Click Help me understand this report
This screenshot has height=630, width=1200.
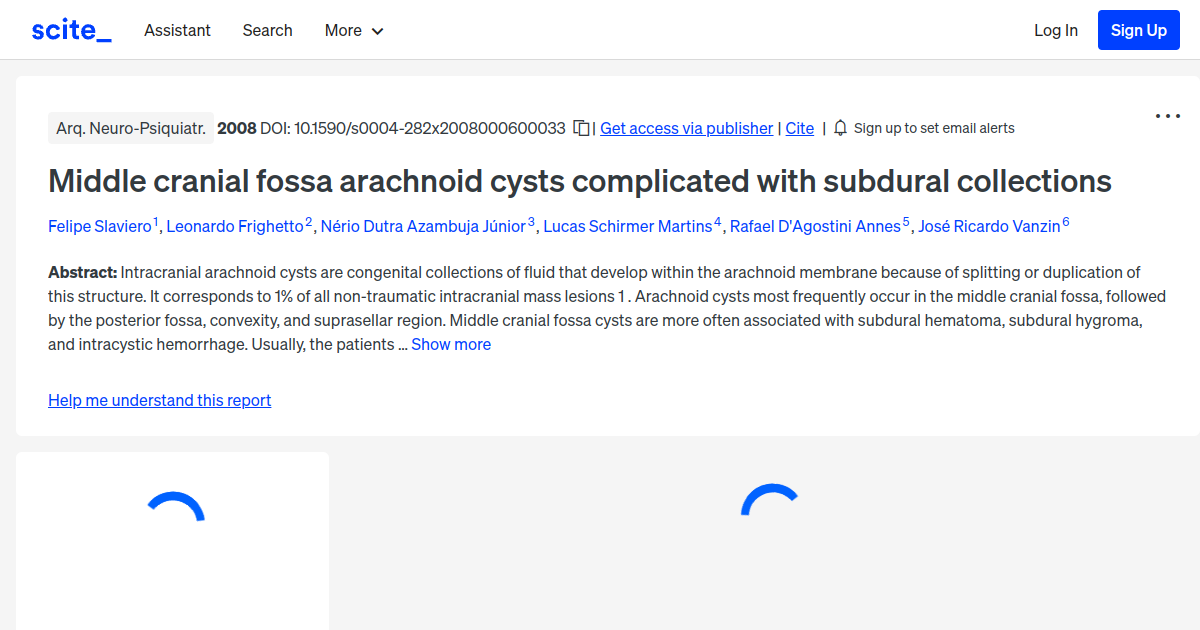159,400
